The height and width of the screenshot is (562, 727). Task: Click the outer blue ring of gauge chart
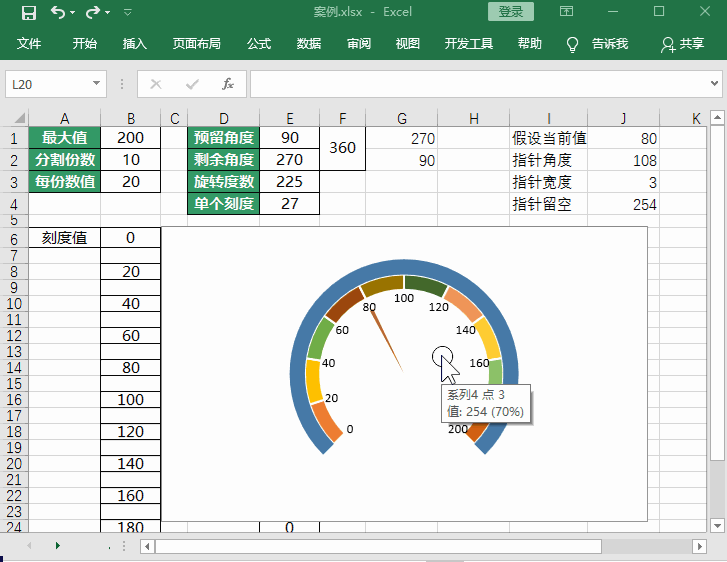[404, 267]
